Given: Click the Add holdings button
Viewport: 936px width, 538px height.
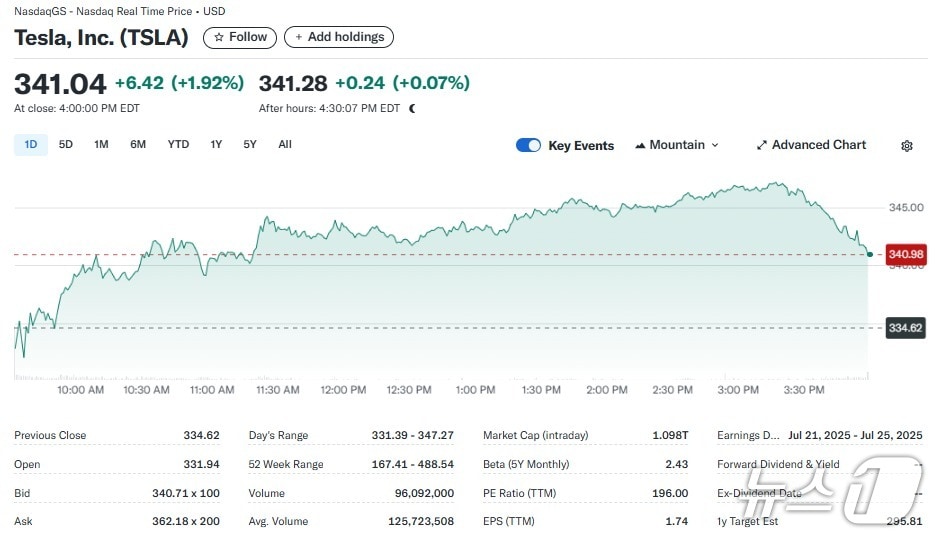Looking at the screenshot, I should pos(339,37).
